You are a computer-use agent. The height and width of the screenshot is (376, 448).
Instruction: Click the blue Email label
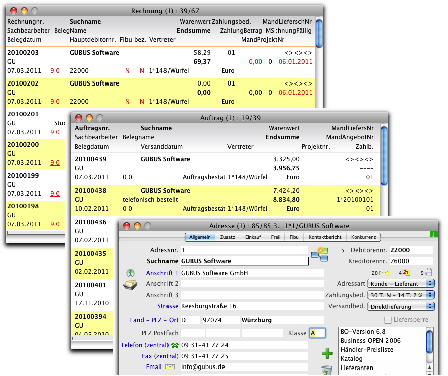[153, 367]
